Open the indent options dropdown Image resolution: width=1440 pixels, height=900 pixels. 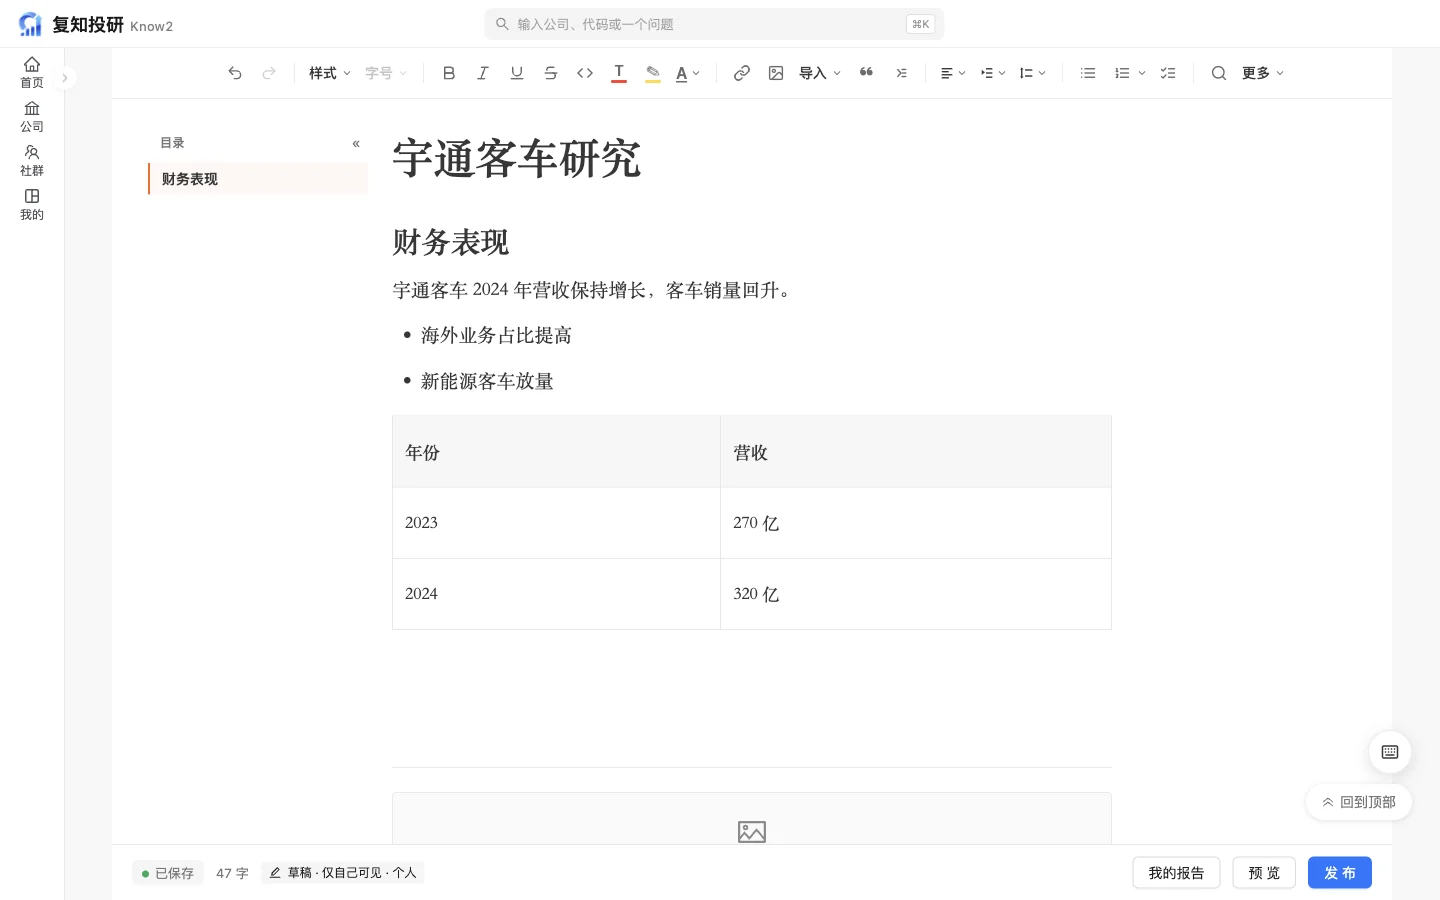(x=993, y=73)
